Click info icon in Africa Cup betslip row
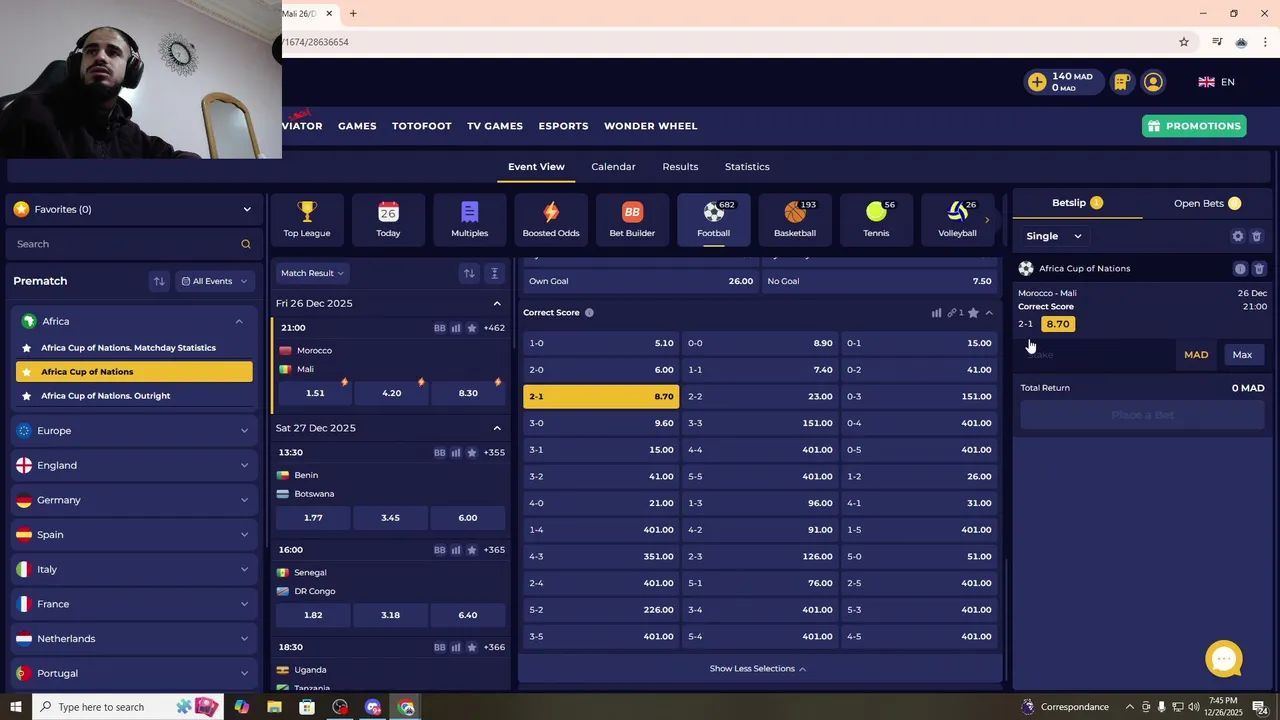 1240,269
